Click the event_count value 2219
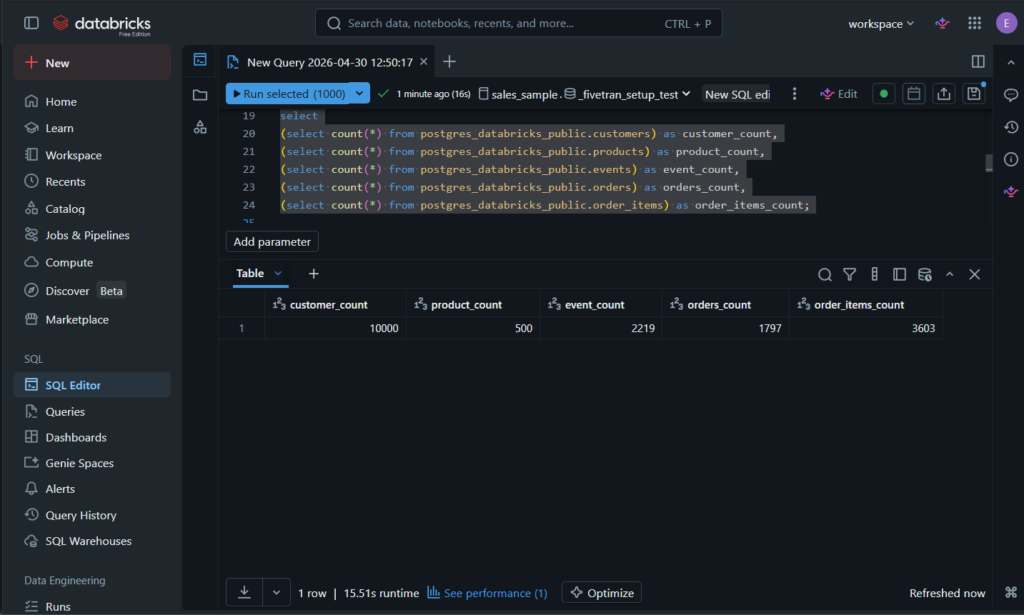Screen dimensions: 1024x615 (643, 328)
